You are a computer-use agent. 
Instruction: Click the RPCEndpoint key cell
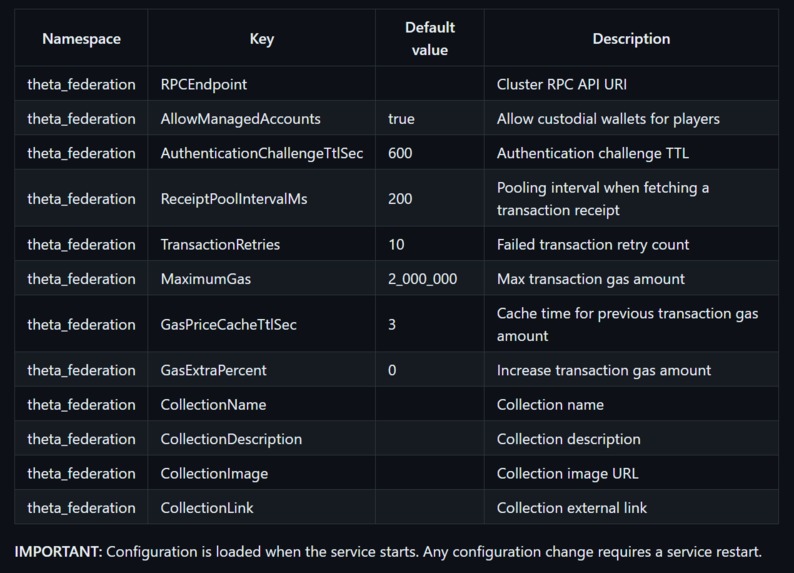(204, 84)
